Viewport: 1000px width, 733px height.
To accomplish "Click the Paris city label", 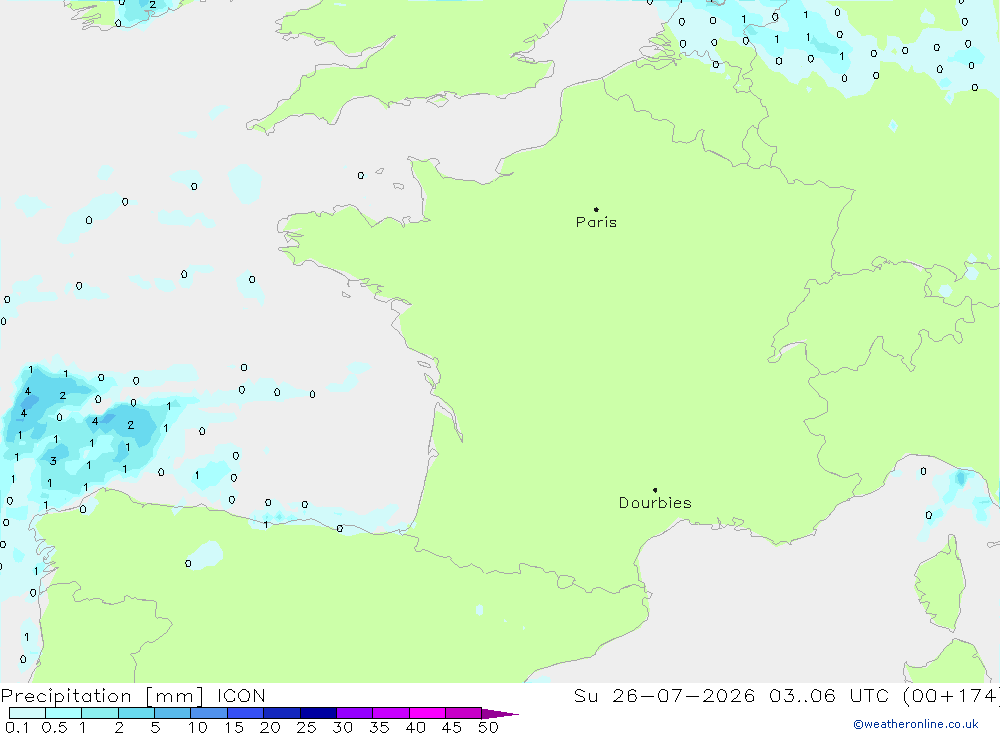I will (x=596, y=222).
